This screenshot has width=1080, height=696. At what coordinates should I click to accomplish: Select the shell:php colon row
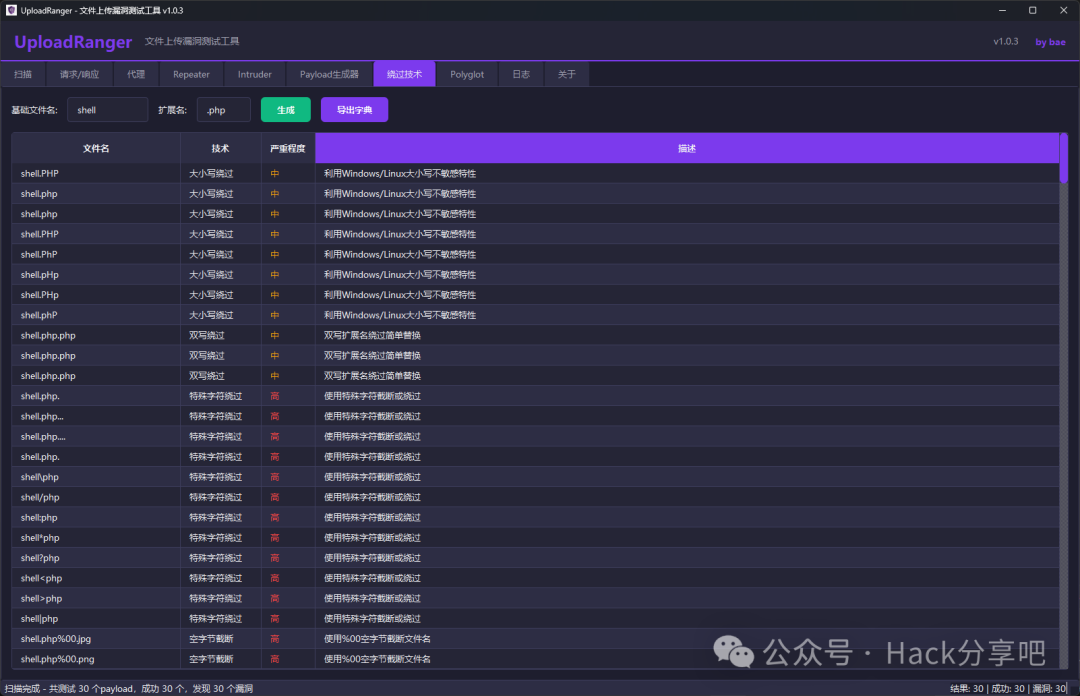pyautogui.click(x=535, y=518)
